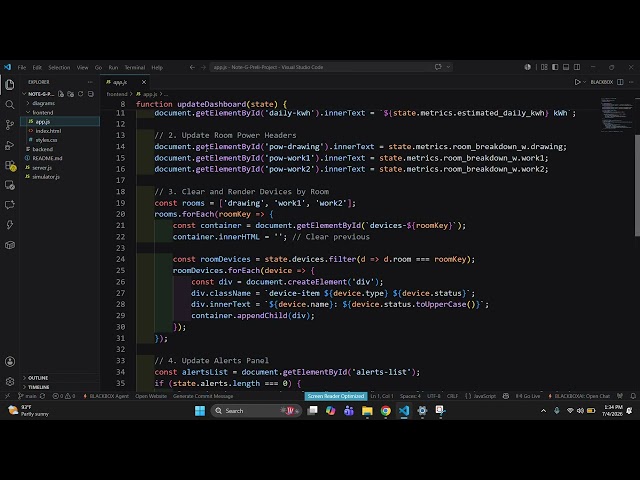Click sync changes icon in status bar

[42, 396]
